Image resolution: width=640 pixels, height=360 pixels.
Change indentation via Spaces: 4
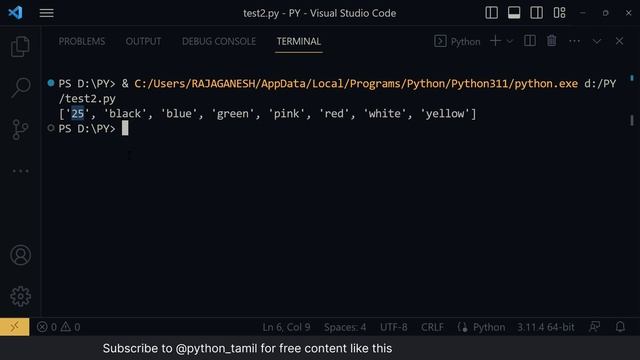coord(345,327)
